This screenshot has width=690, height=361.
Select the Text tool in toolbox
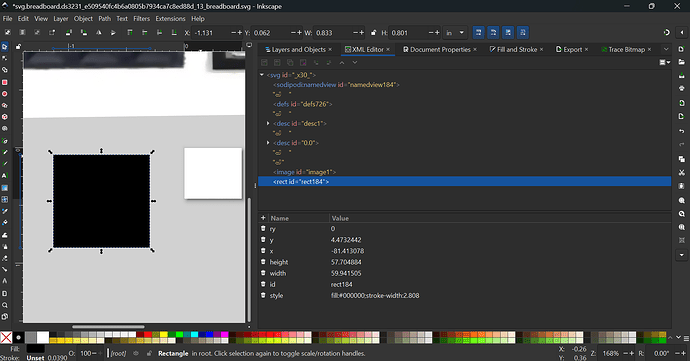5,175
